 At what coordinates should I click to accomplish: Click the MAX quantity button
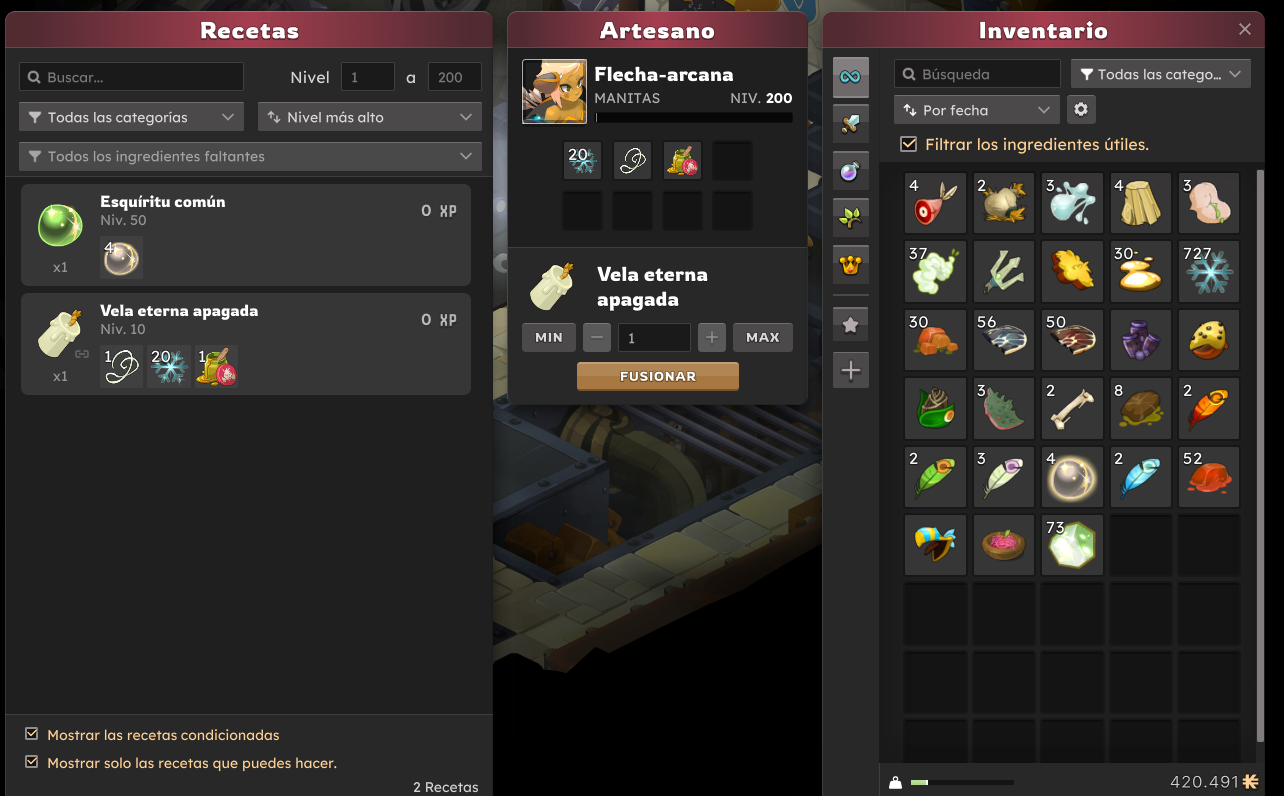click(763, 337)
